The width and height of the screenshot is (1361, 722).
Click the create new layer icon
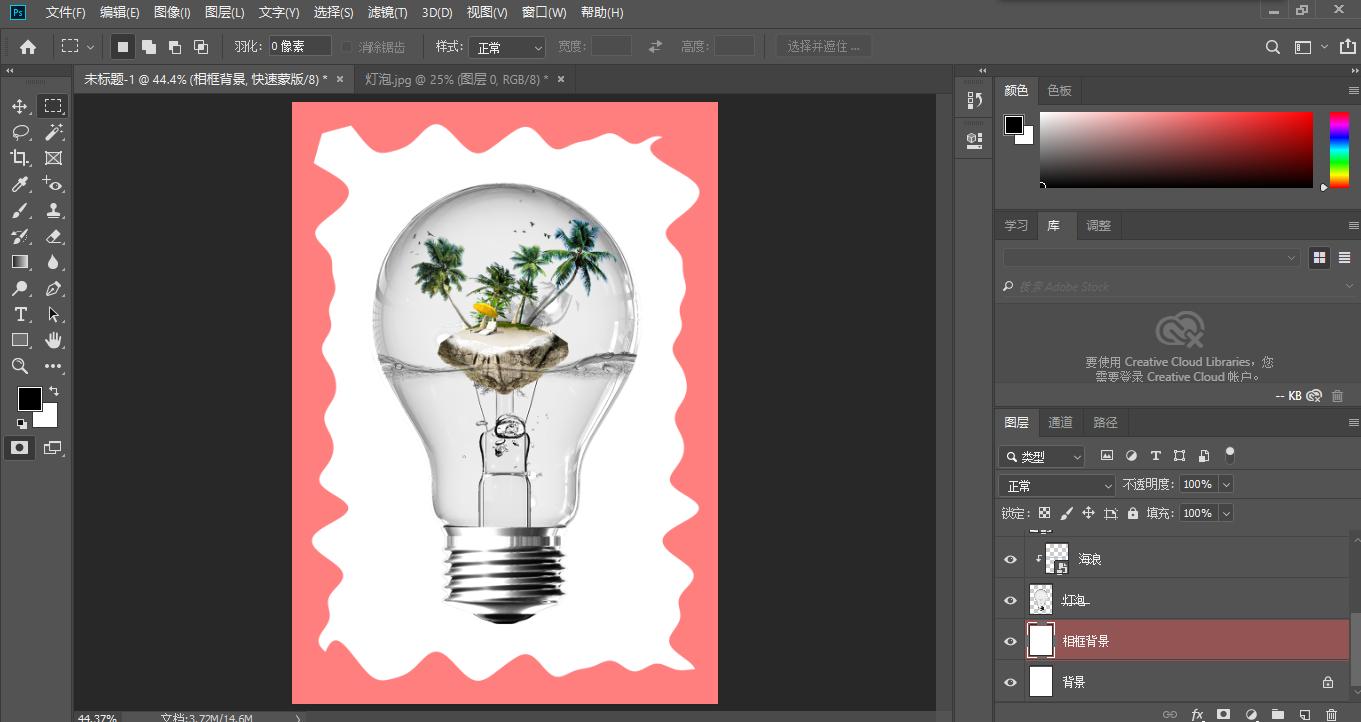coord(1304,714)
